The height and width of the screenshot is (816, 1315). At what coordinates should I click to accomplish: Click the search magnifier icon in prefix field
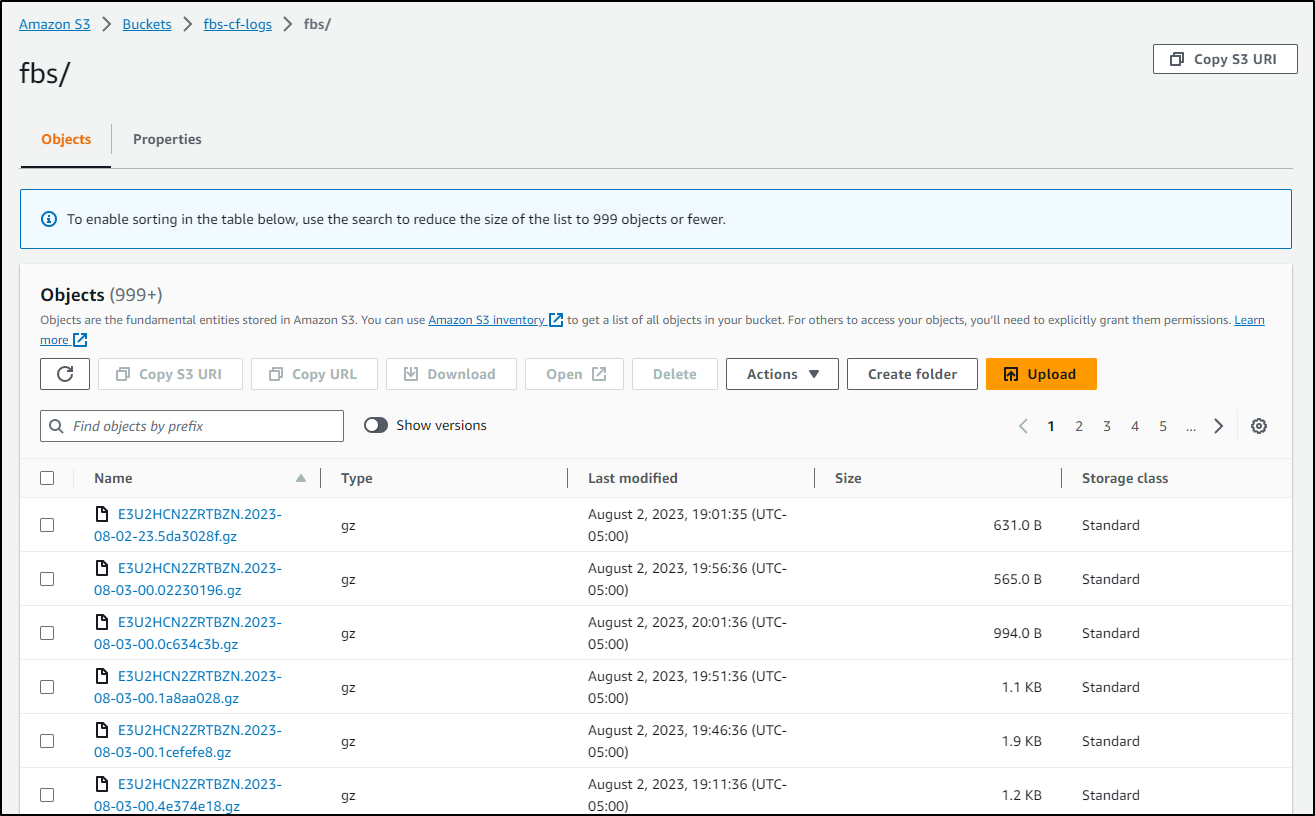(57, 426)
